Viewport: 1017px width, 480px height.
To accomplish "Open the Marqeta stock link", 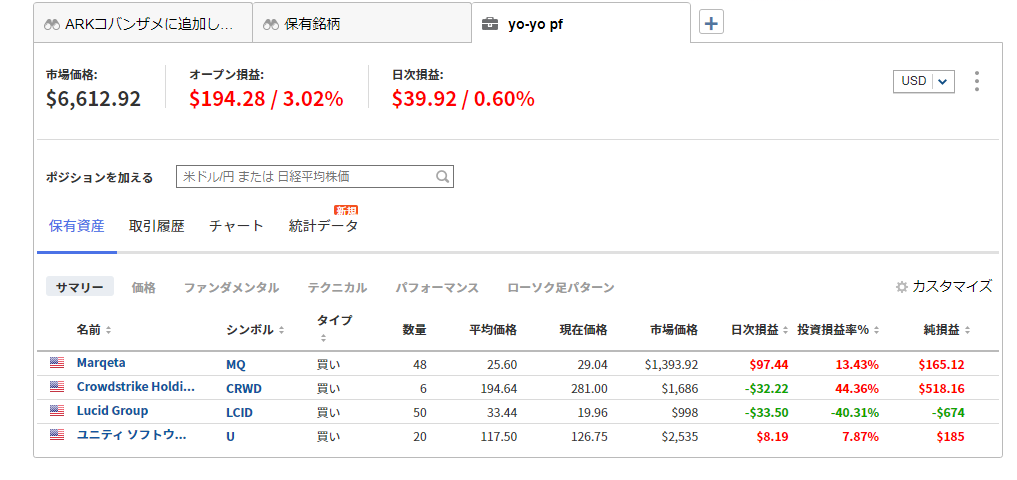I will tap(101, 363).
